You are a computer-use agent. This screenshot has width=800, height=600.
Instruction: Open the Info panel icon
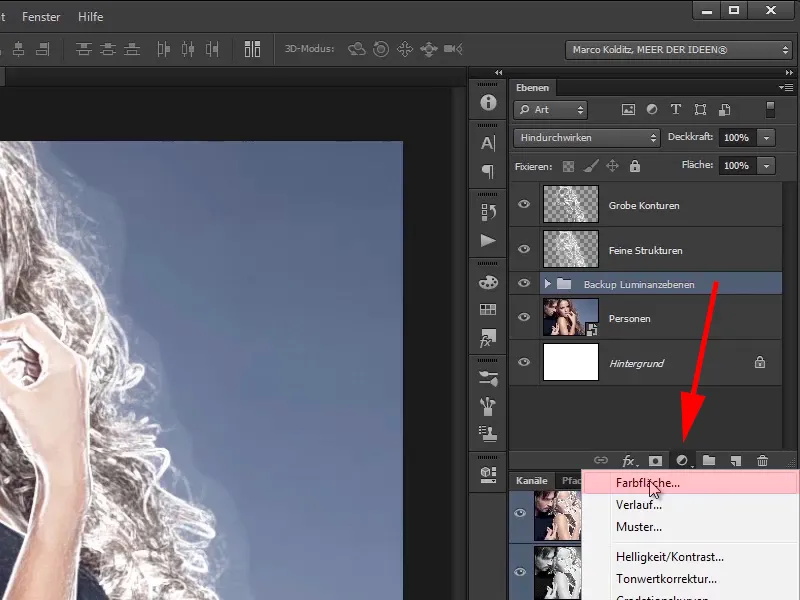pyautogui.click(x=488, y=103)
